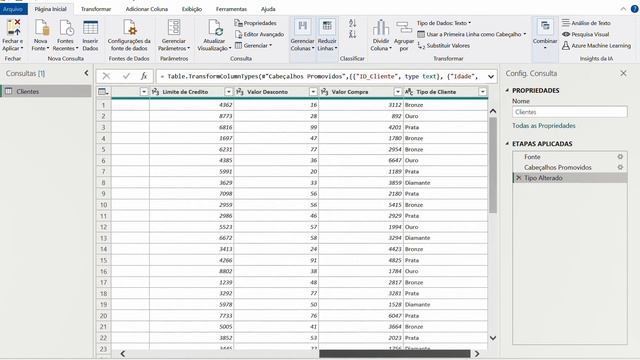Screen dimensions: 640x360
Task: Open the Limite de Credito column filter
Action: (x=229, y=92)
